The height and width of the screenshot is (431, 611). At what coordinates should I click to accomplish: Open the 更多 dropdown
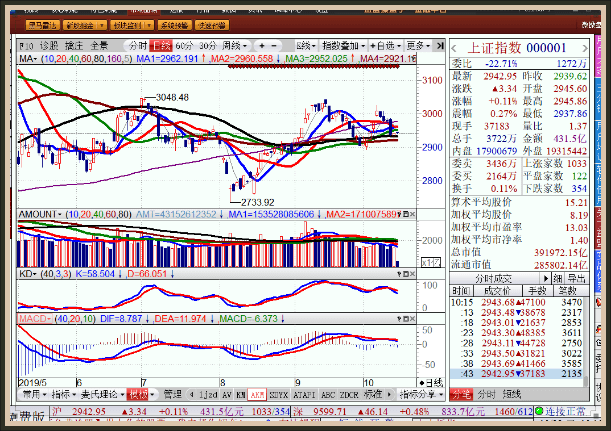[418, 46]
